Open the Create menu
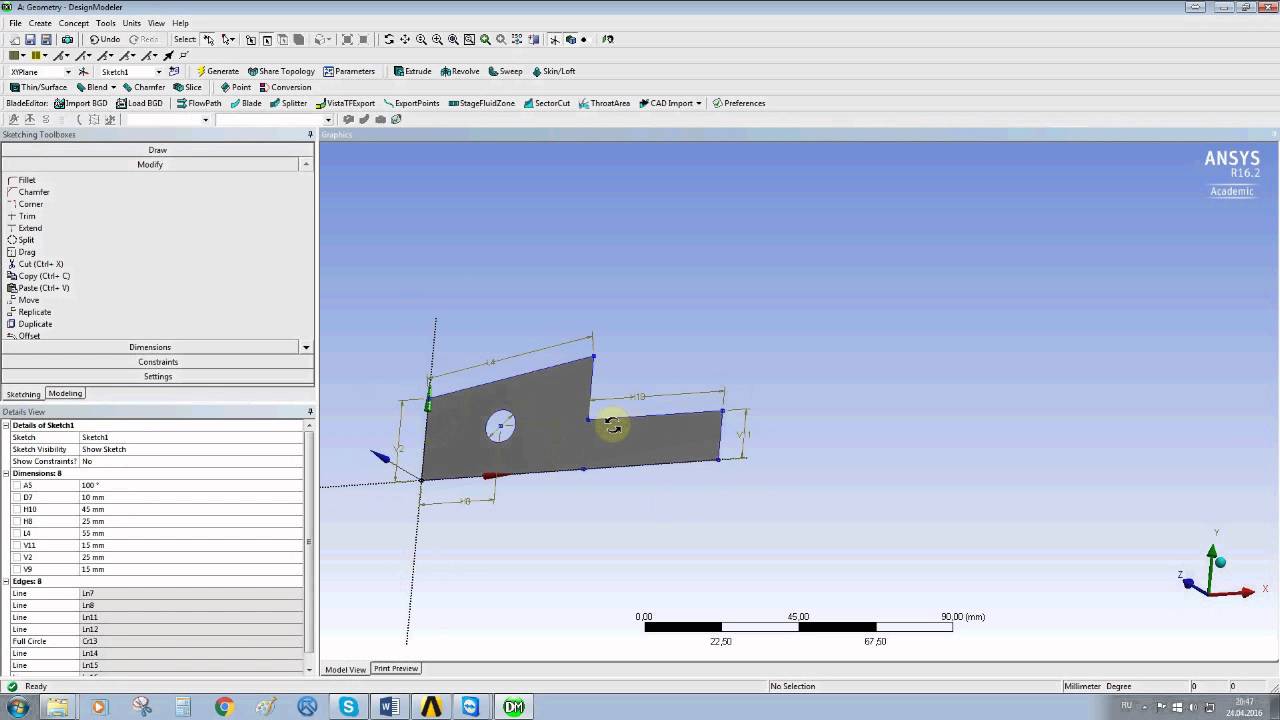The image size is (1280, 720). coord(40,23)
